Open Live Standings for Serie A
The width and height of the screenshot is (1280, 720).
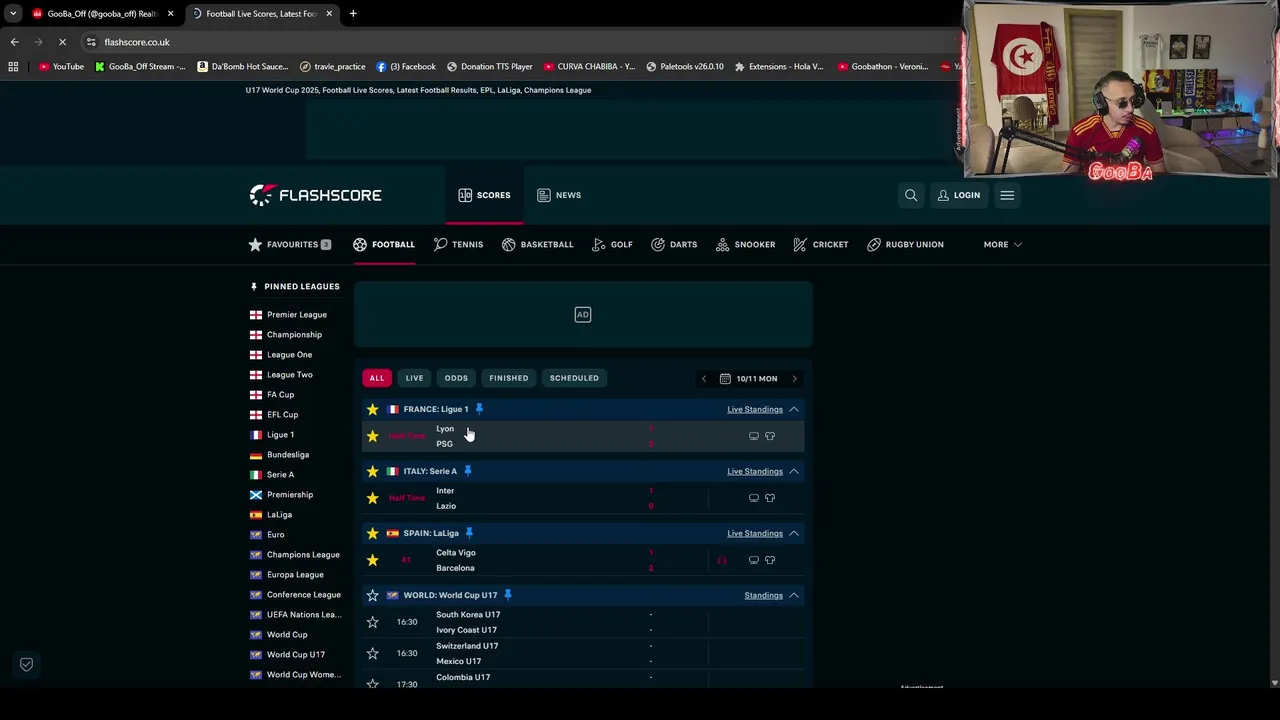click(x=755, y=471)
